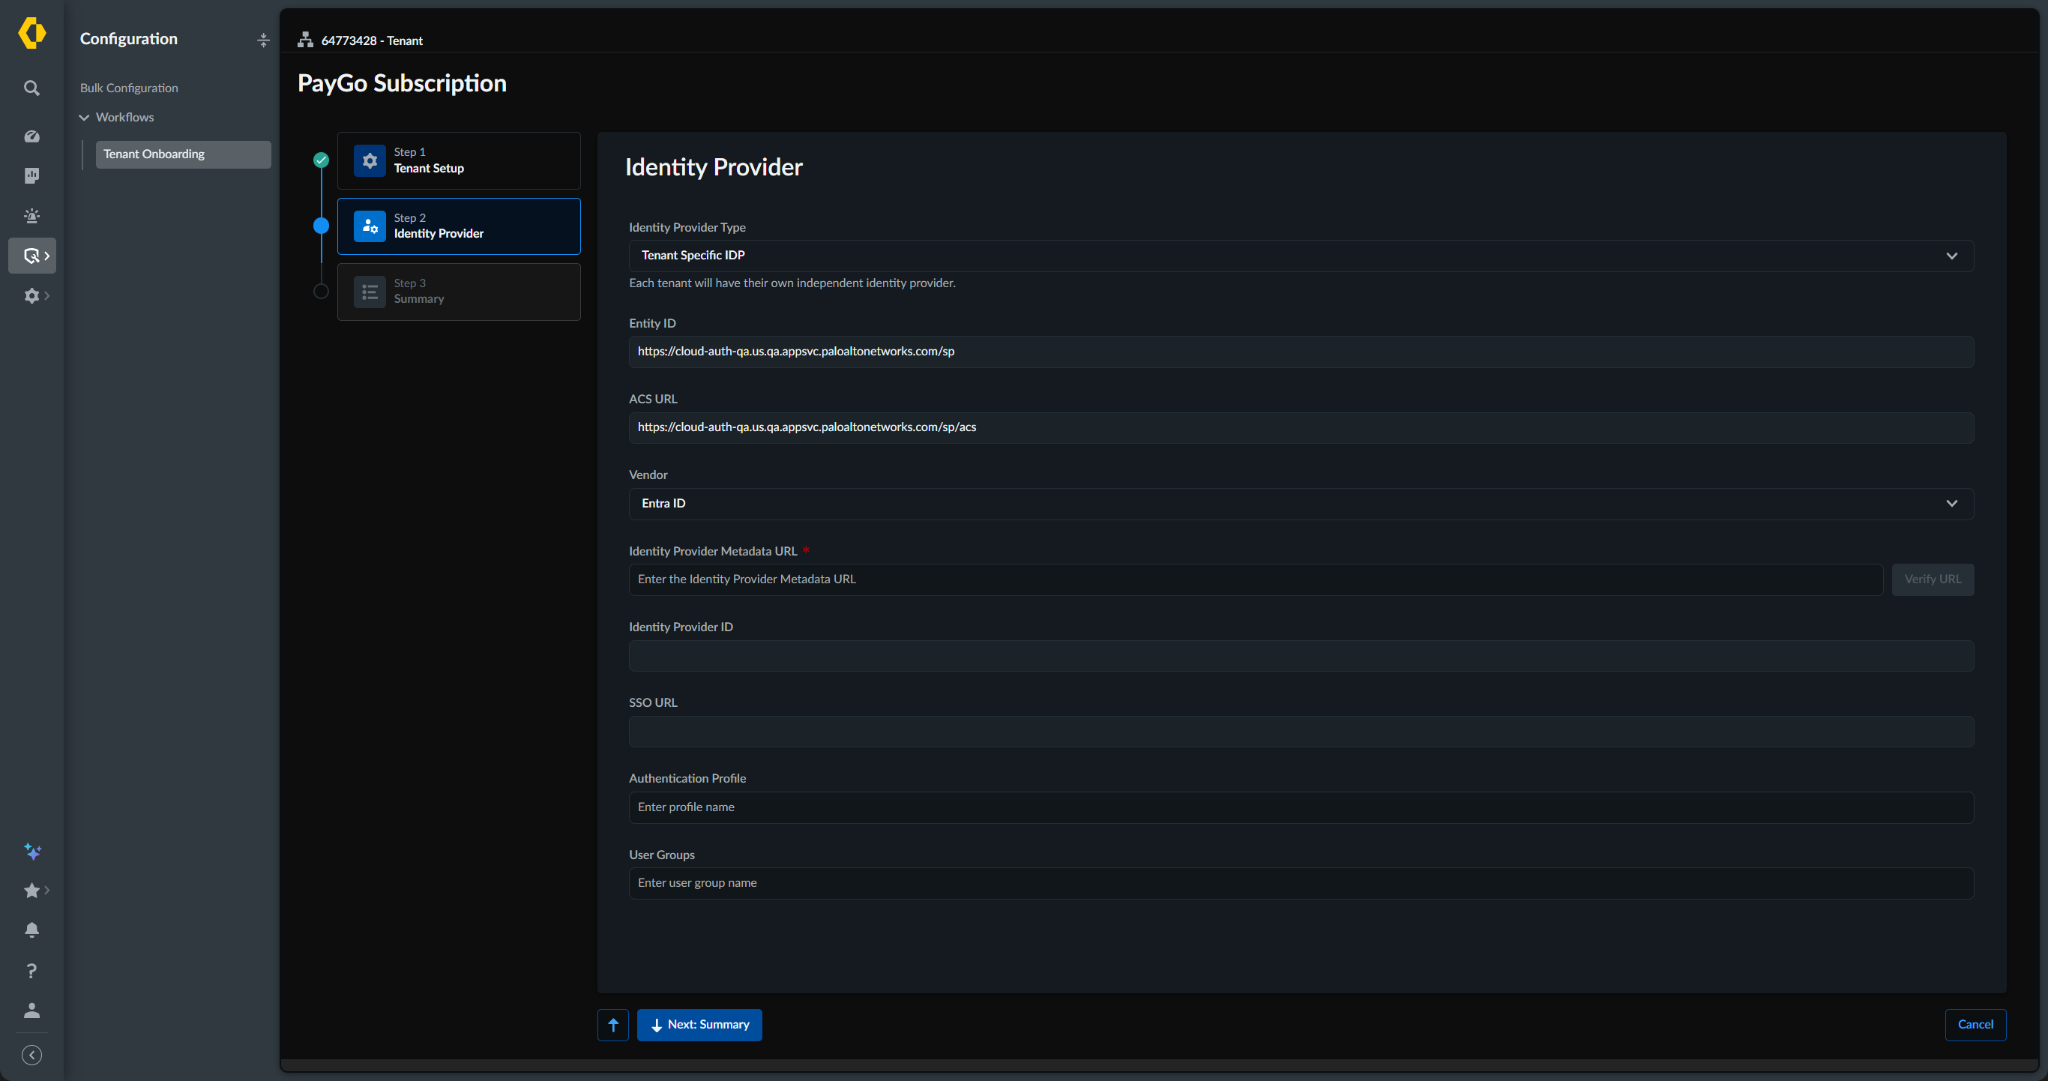Open the dashboard gauge icon
This screenshot has height=1081, width=2048.
[32, 136]
